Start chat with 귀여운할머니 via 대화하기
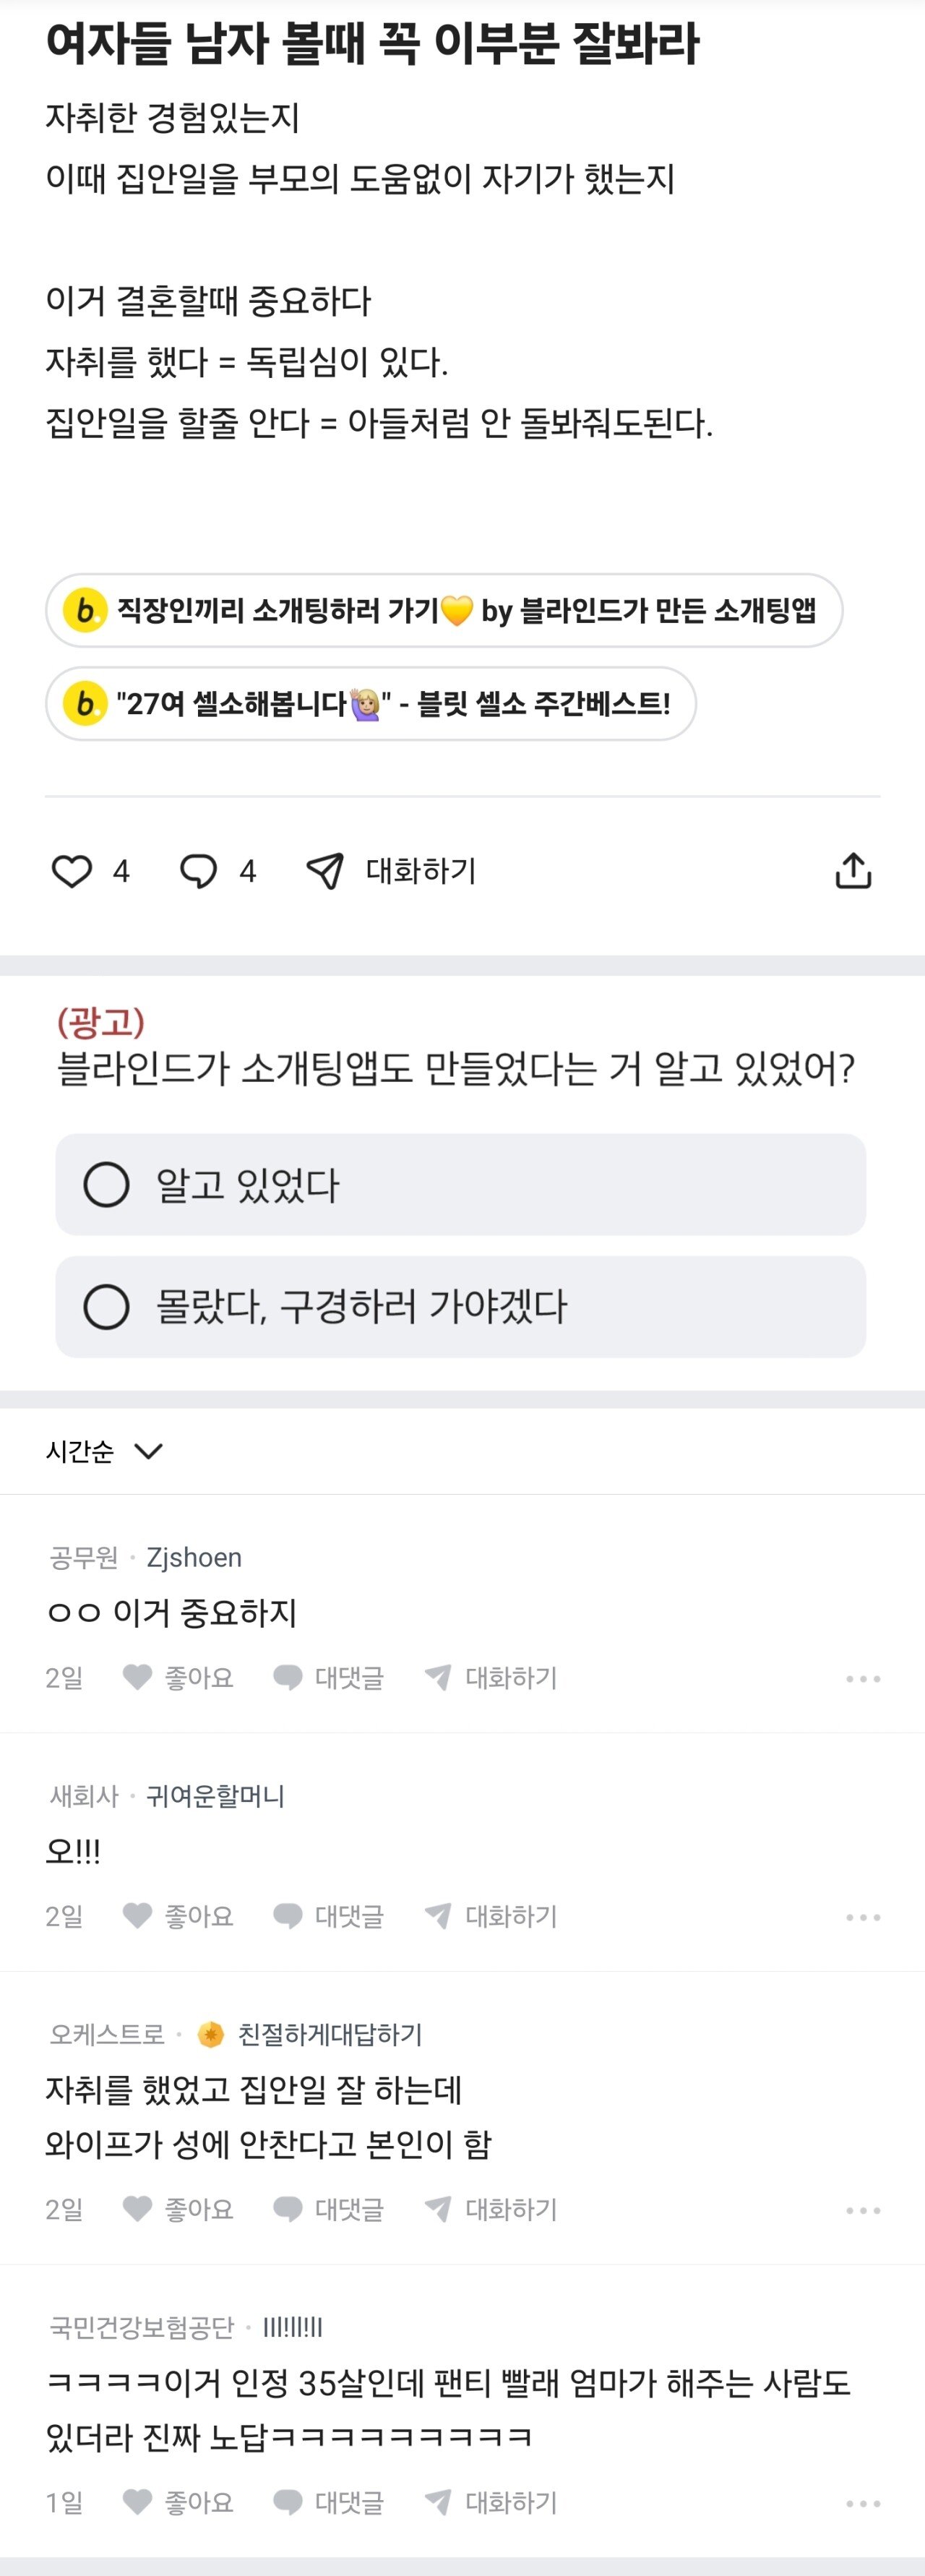 [491, 1915]
